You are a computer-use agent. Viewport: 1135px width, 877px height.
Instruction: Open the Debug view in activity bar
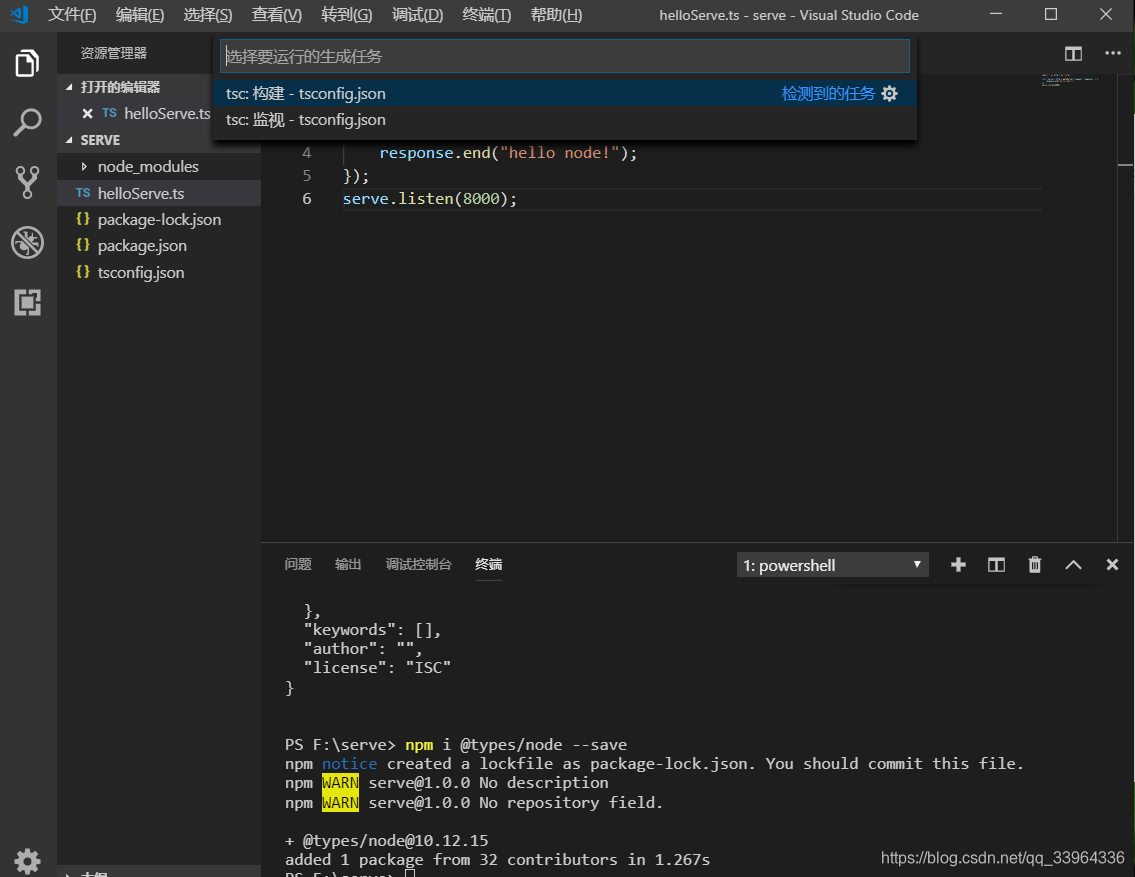click(x=28, y=242)
